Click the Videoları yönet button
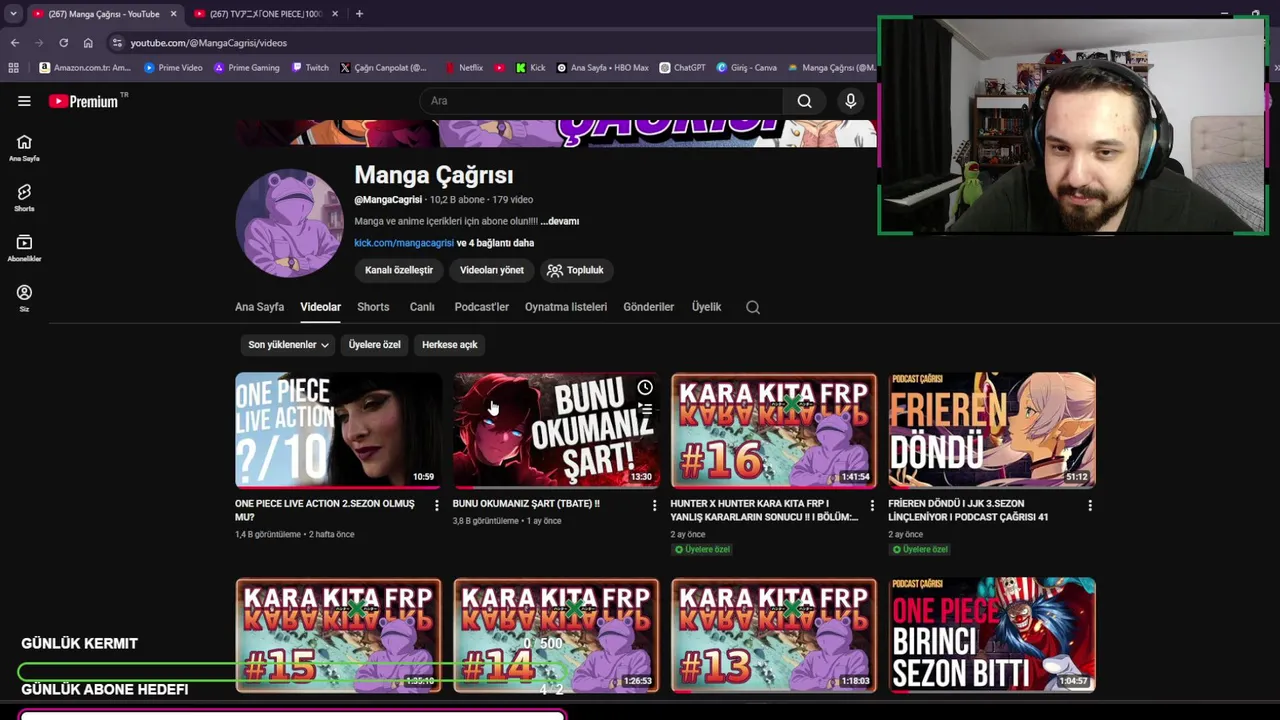The height and width of the screenshot is (720, 1280). pos(491,270)
